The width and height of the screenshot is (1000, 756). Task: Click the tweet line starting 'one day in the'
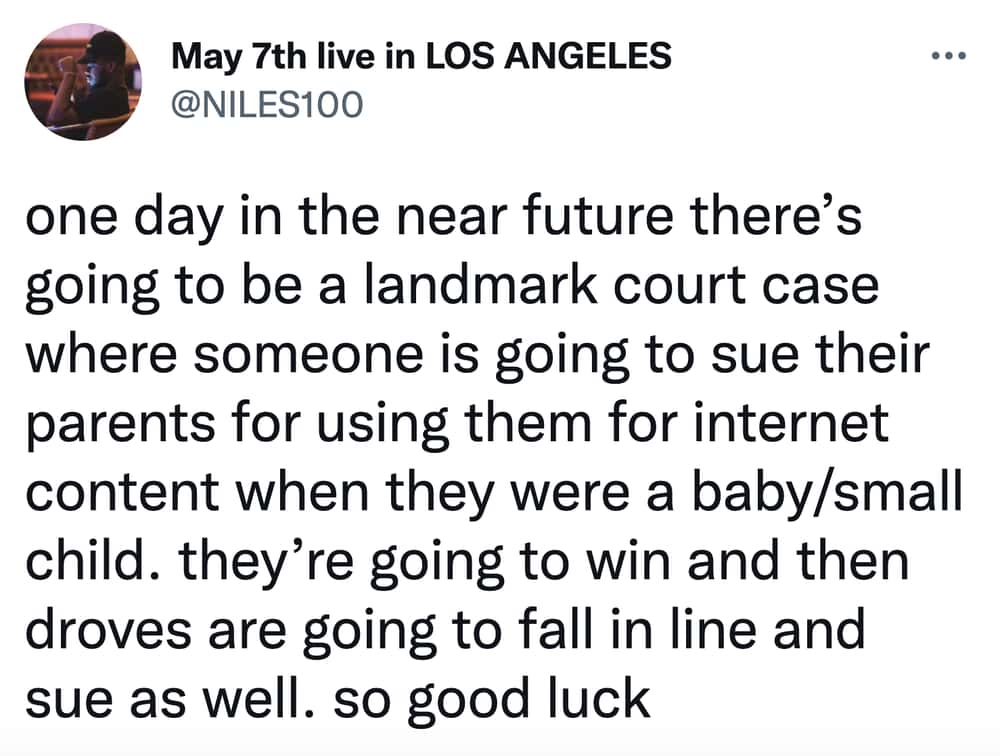coord(444,217)
